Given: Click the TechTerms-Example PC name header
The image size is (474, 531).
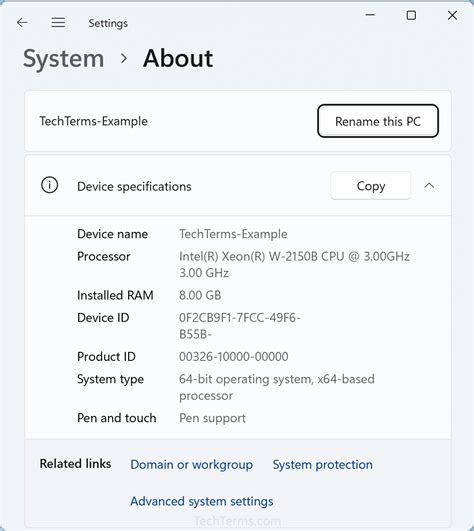Looking at the screenshot, I should 94,121.
